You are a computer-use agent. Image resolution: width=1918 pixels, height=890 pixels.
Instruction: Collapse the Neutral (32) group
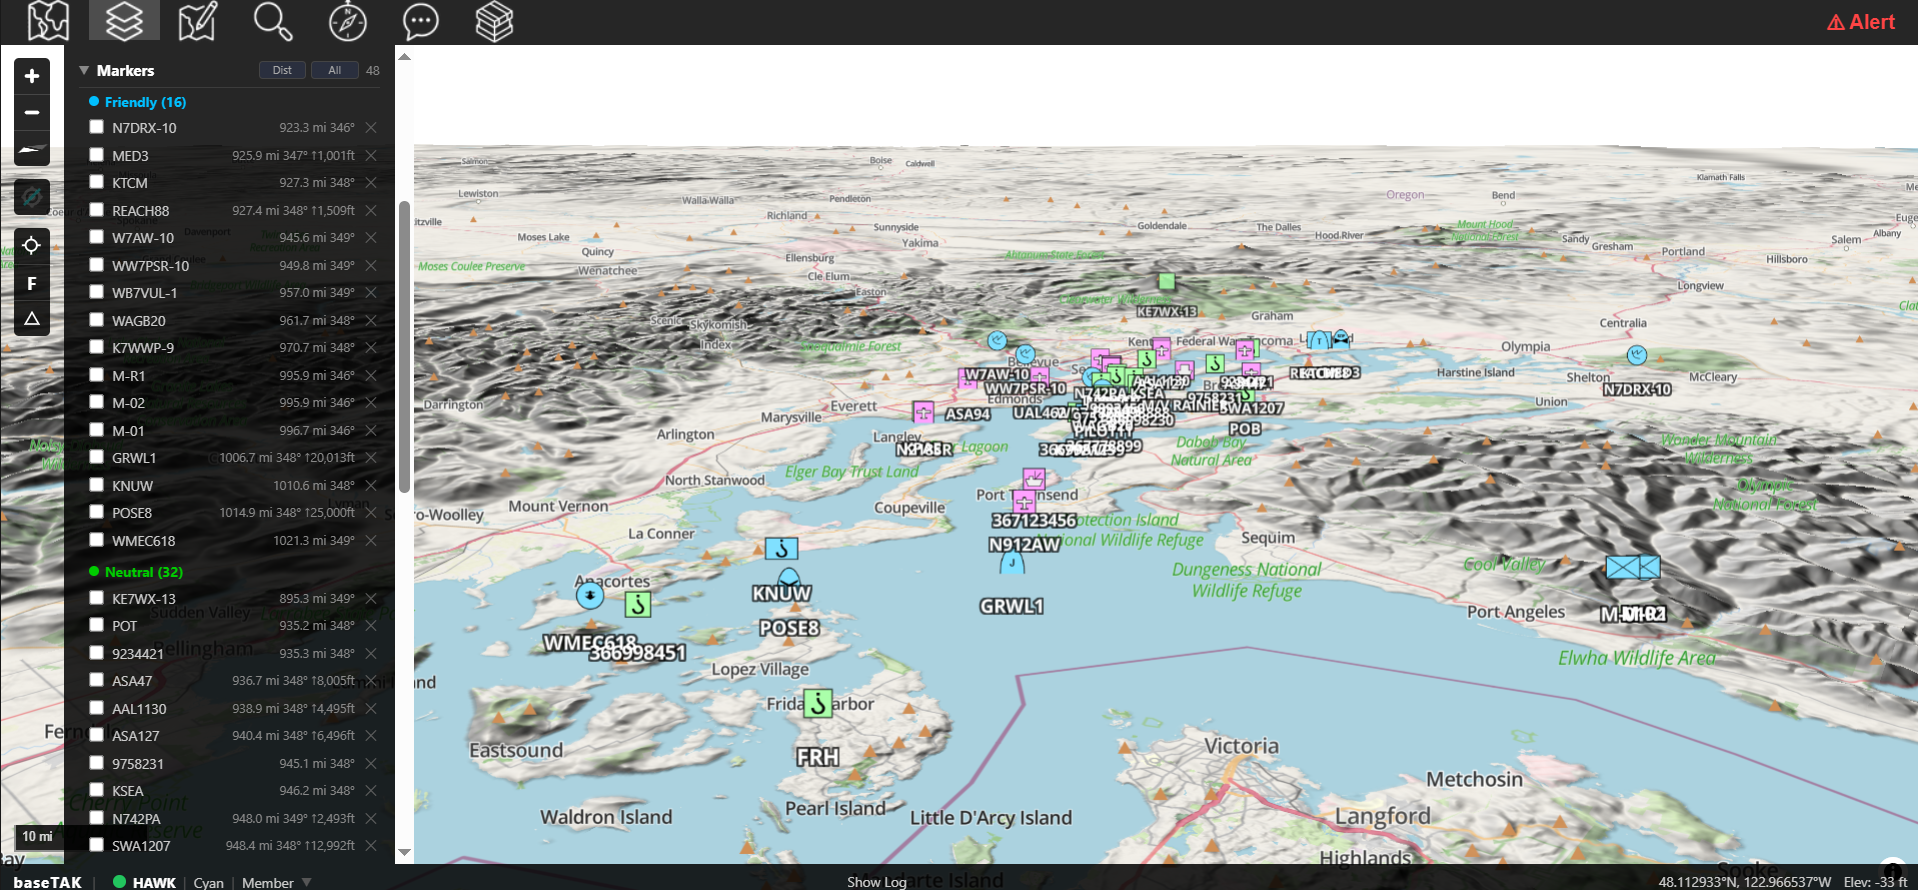(136, 572)
